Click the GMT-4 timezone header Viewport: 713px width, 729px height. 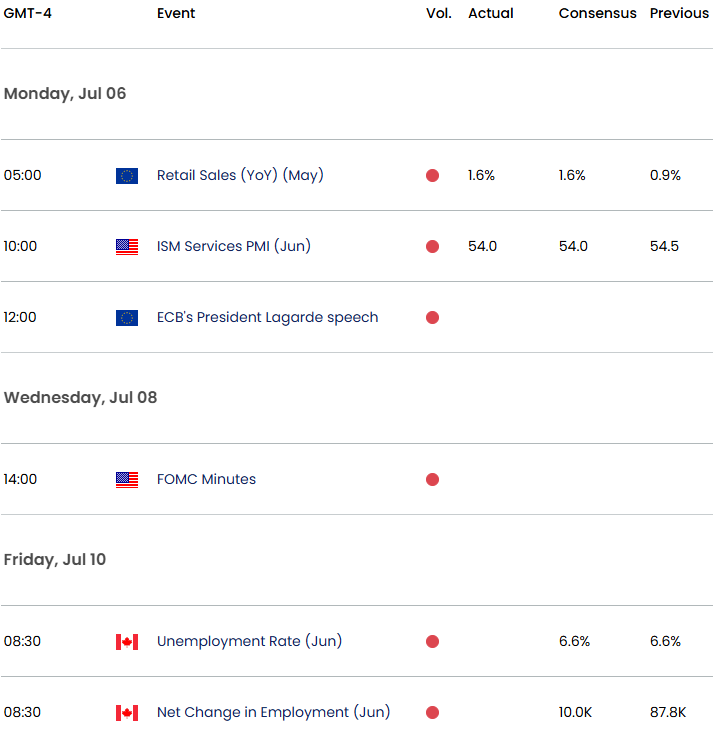[x=27, y=13]
